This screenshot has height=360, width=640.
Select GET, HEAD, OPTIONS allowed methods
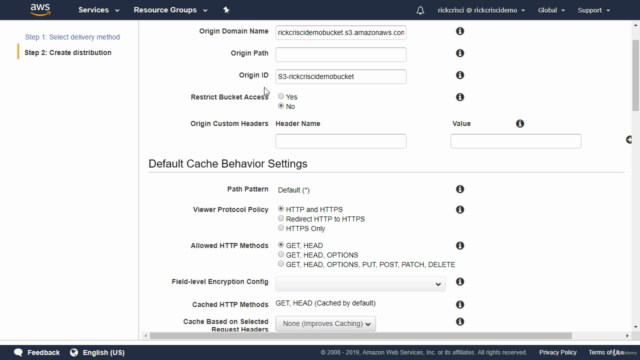click(x=281, y=255)
